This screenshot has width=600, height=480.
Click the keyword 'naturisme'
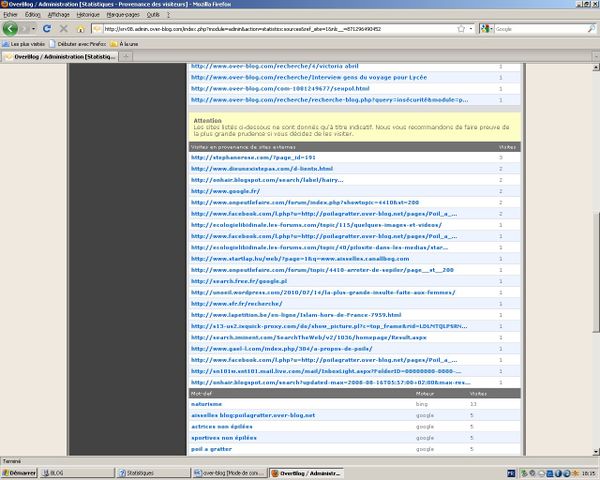(x=206, y=404)
